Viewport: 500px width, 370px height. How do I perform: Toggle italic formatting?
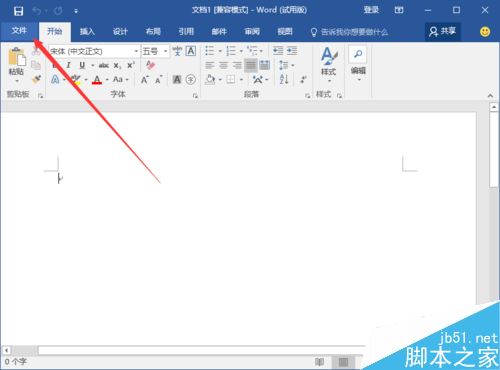tap(68, 65)
